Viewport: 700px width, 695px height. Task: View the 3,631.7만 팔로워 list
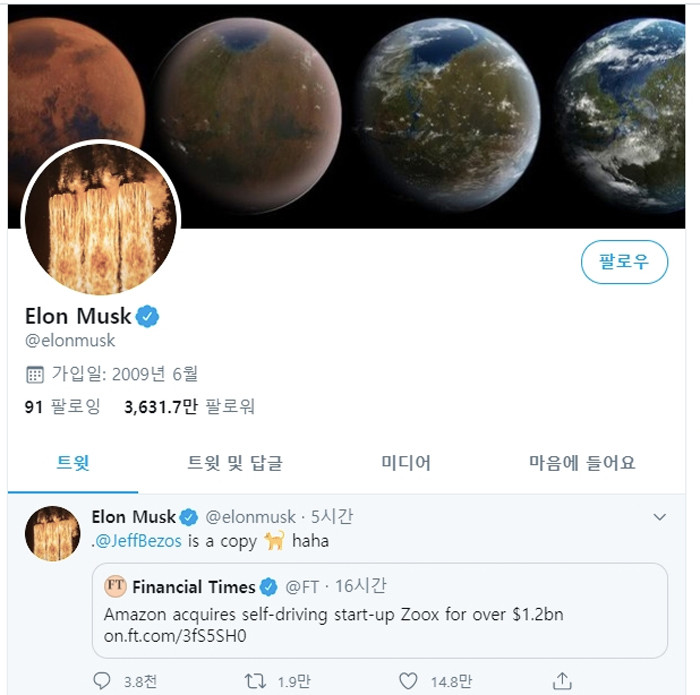[189, 407]
